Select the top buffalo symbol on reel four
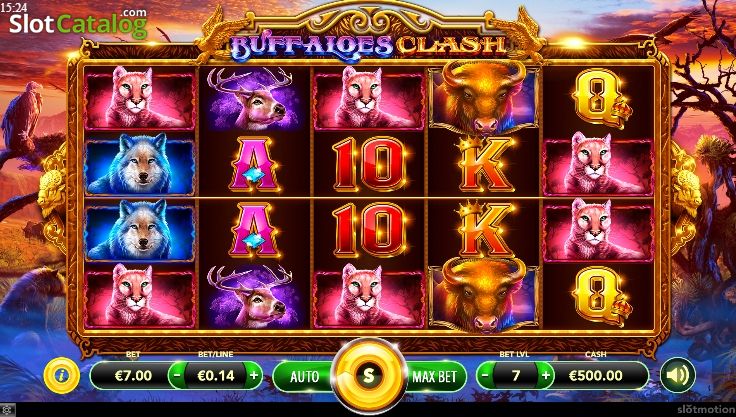Screen dimensions: 736x417 pyautogui.click(x=484, y=97)
